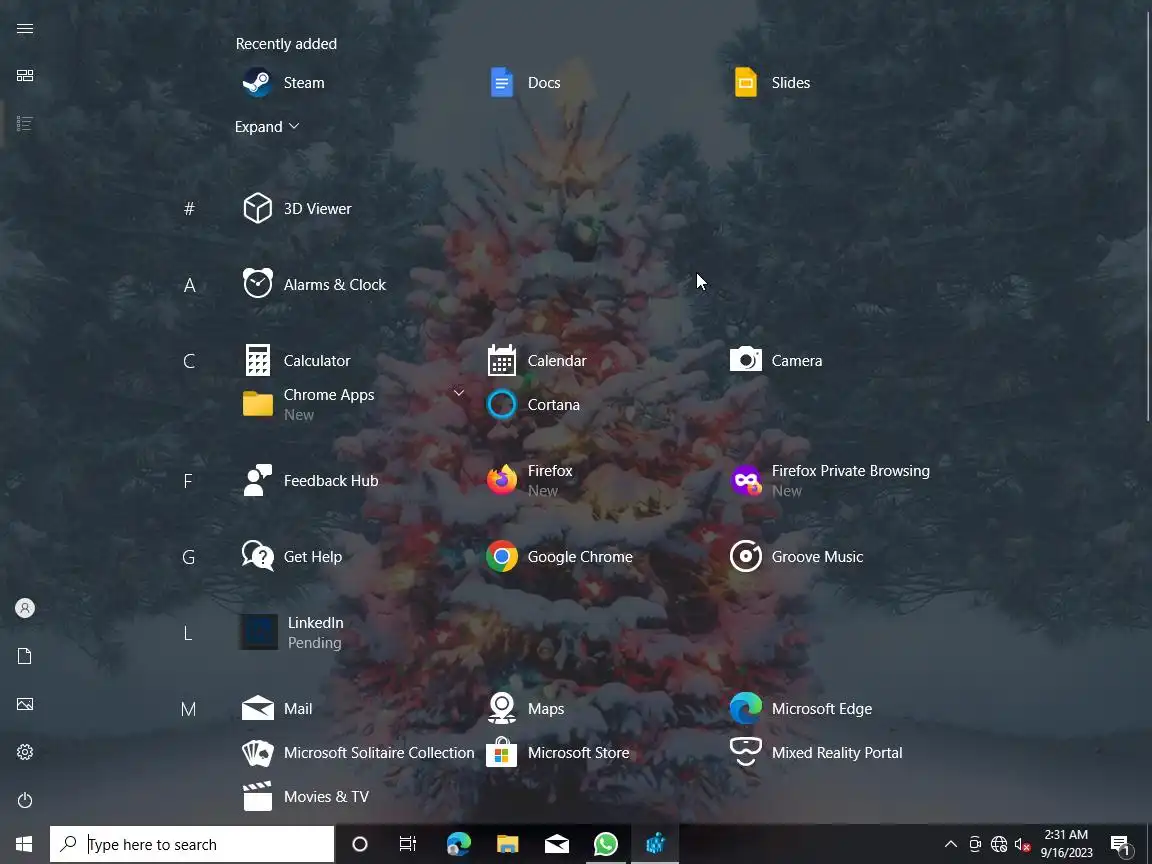
Task: Open the Pictures folder shortcut
Action: (25, 704)
